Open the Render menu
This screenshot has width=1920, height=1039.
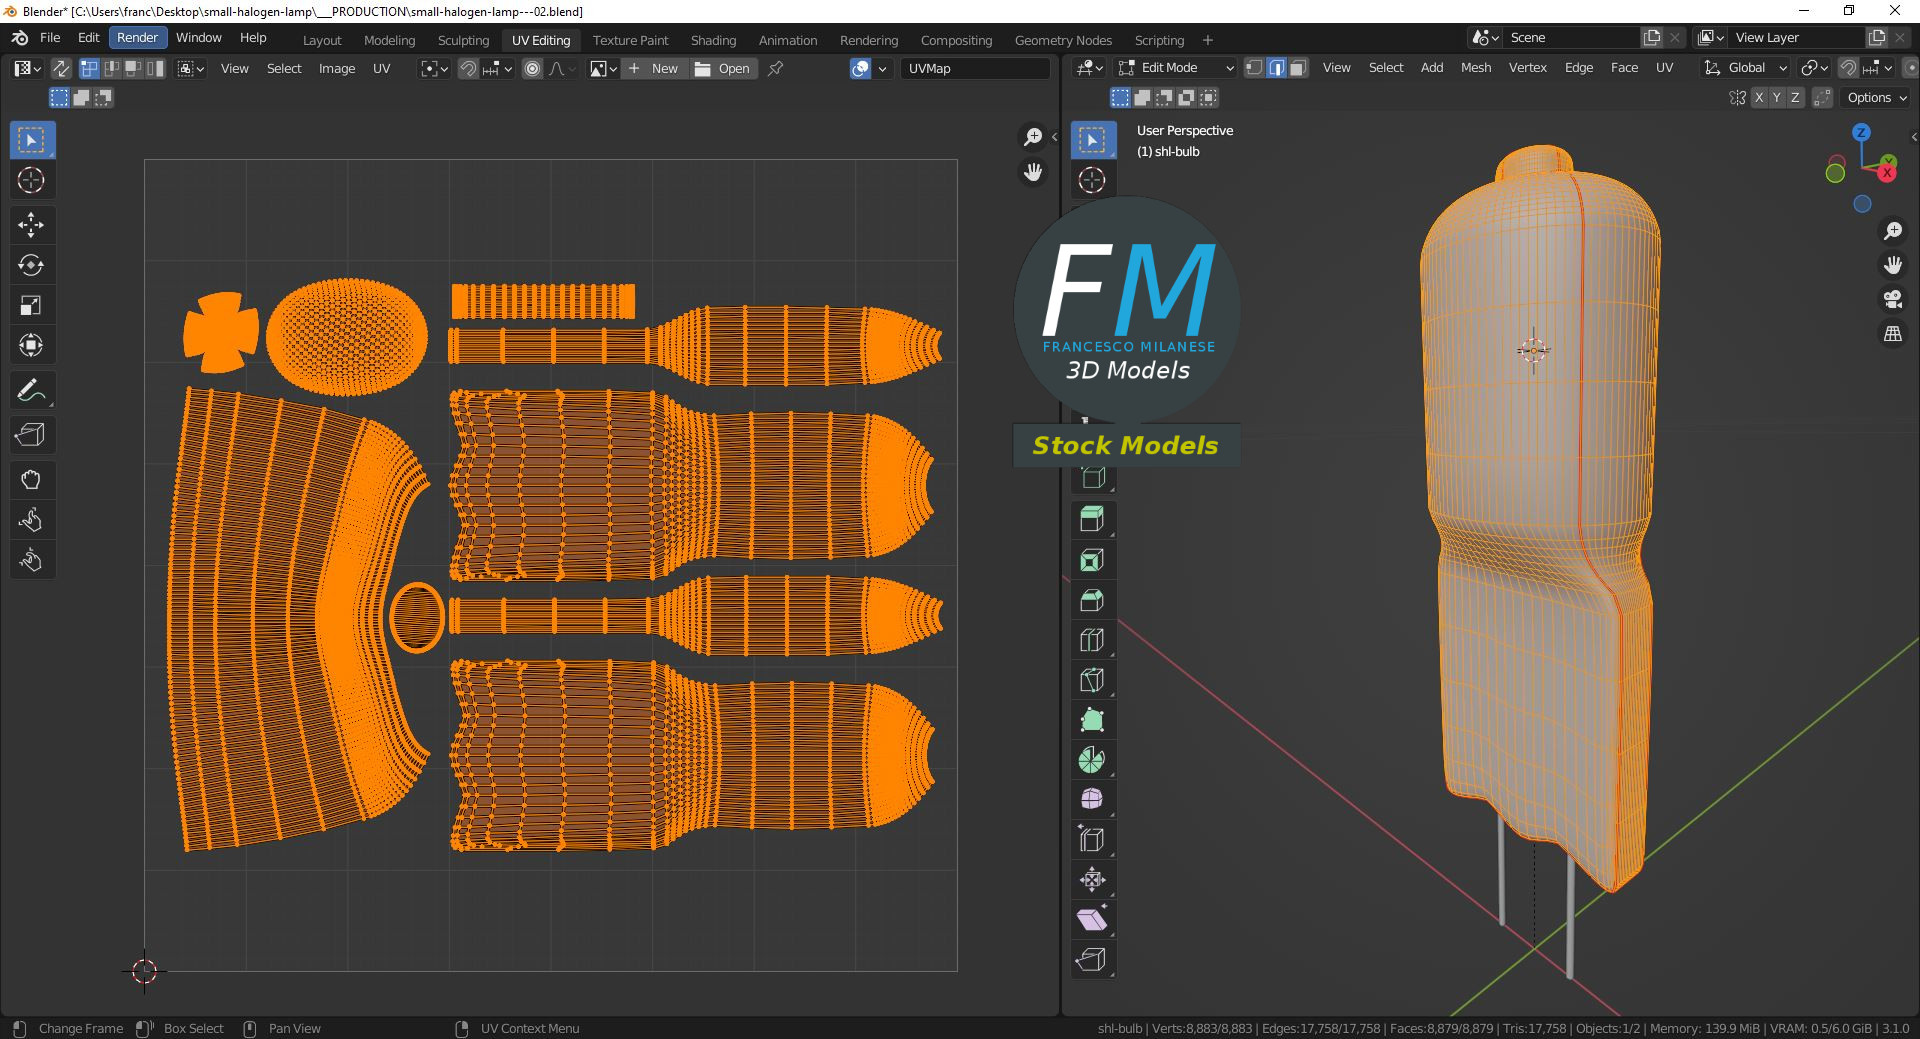pos(137,38)
